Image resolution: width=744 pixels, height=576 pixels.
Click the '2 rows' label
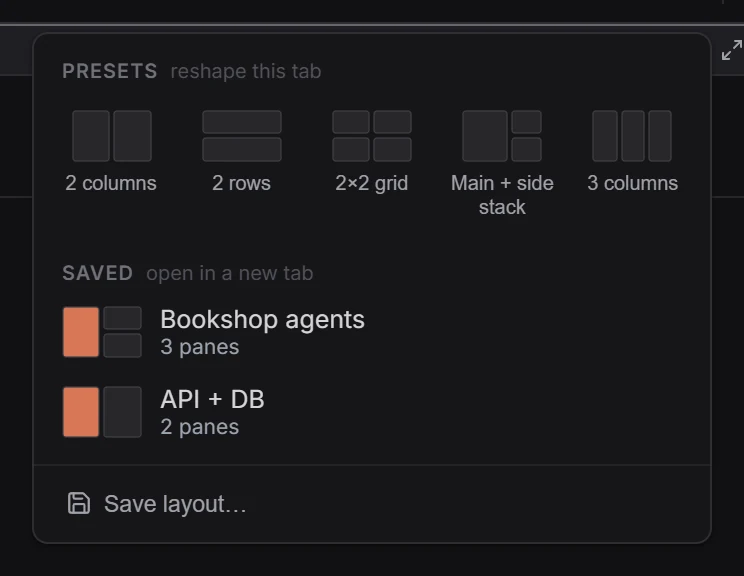[x=242, y=183]
